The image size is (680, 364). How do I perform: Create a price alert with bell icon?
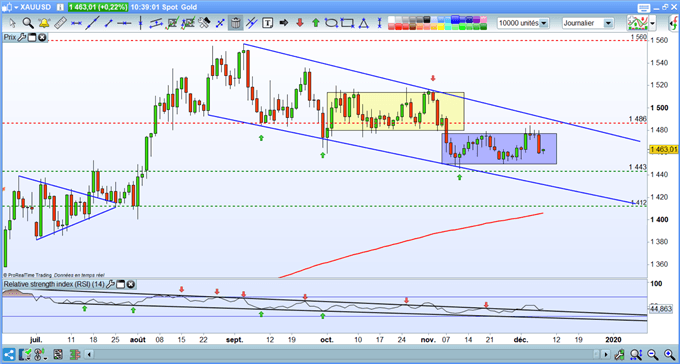(x=44, y=23)
